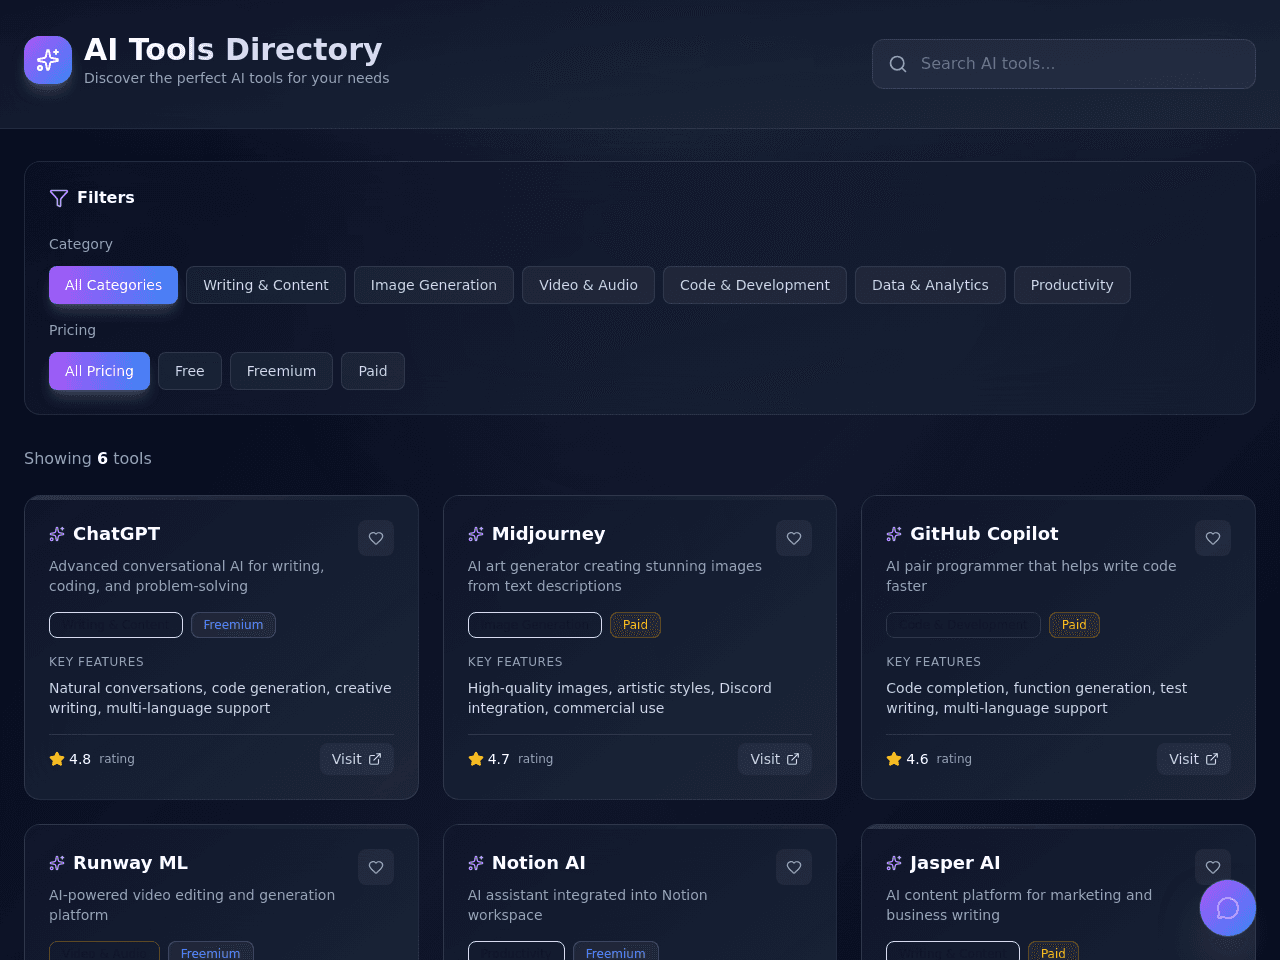
Task: Click the Freemium badge on Runway ML card
Action: 210,952
